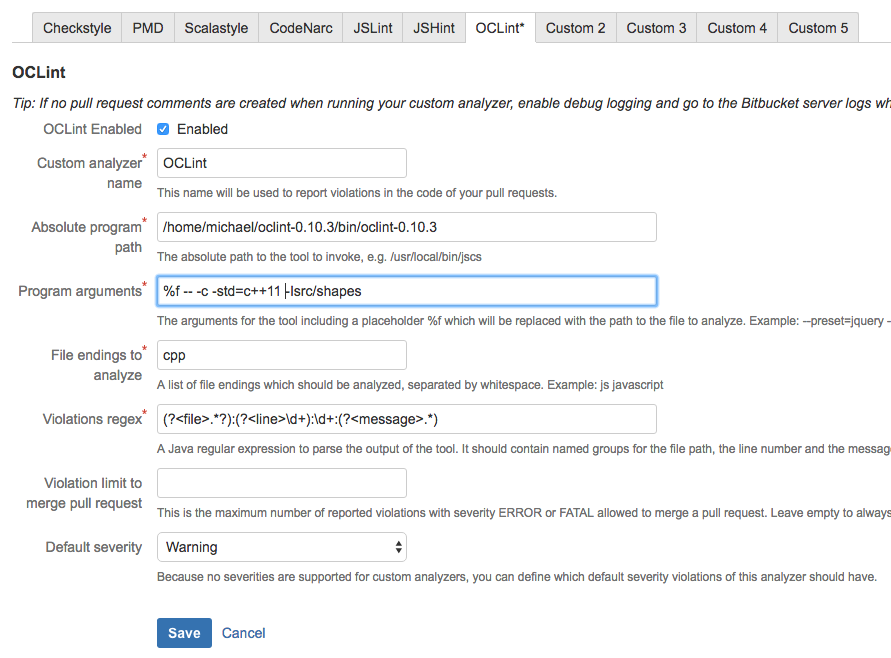Switch to the JSHint tab

434,28
